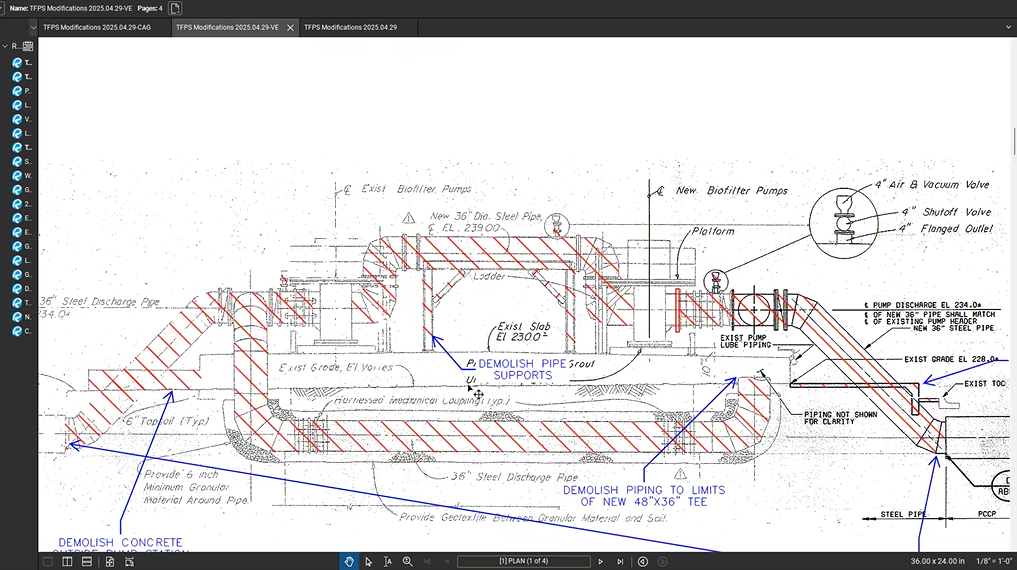Click the calendar icon in side panel header
This screenshot has height=570, width=1017.
(x=28, y=46)
